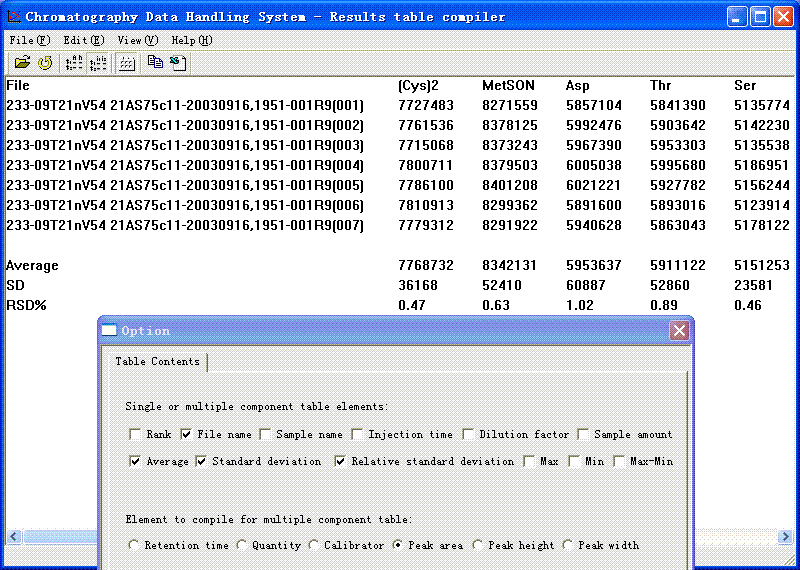Click the MetSON column header
Screen dimensions: 800x570
coord(509,86)
